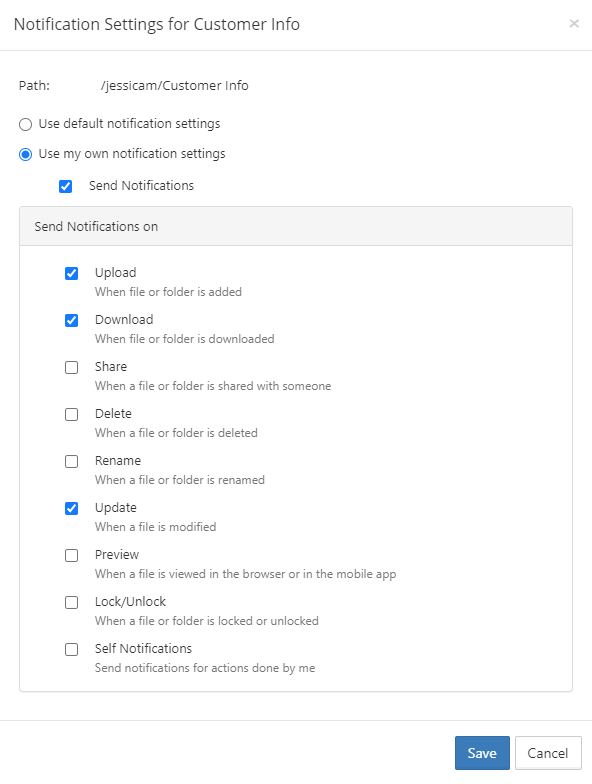This screenshot has height=784, width=592.
Task: Save the notification settings
Action: [482, 752]
